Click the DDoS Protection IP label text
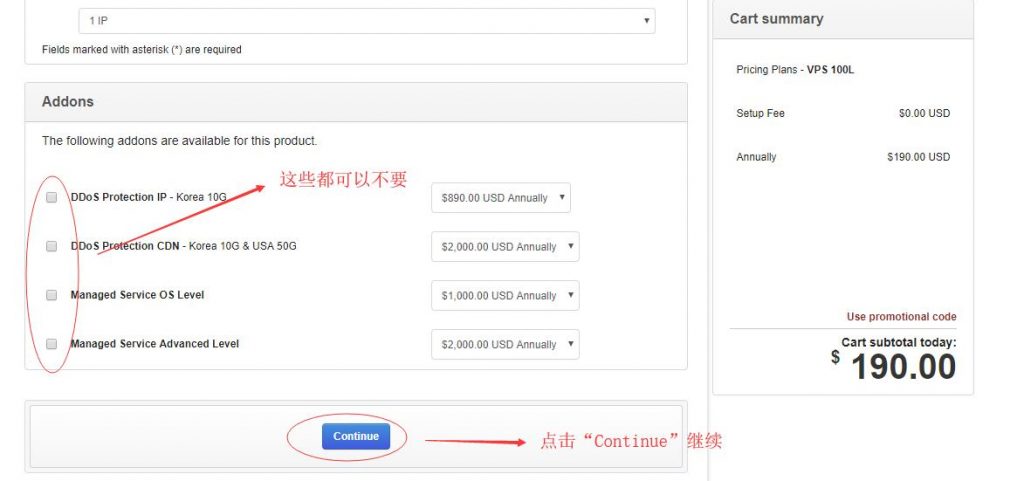The image size is (1024, 481). 149,197
